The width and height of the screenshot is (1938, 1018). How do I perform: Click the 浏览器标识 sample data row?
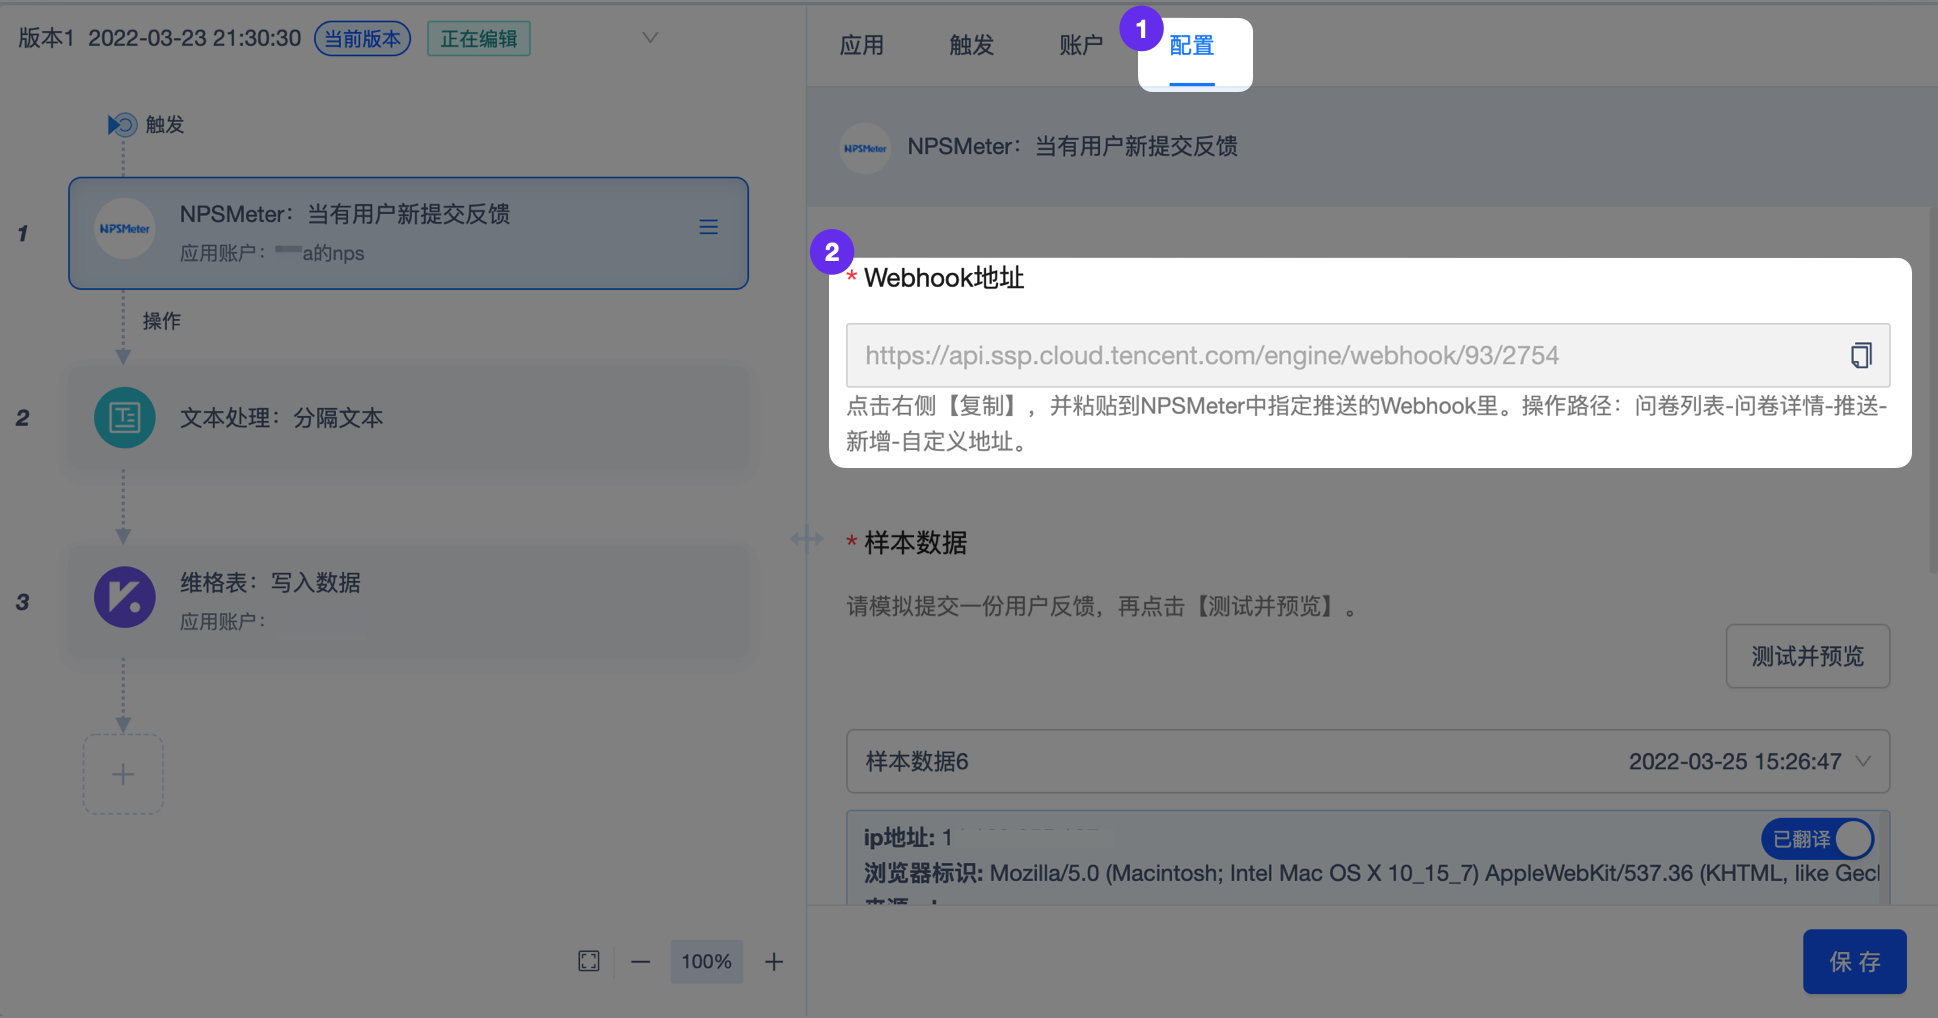tap(1372, 873)
